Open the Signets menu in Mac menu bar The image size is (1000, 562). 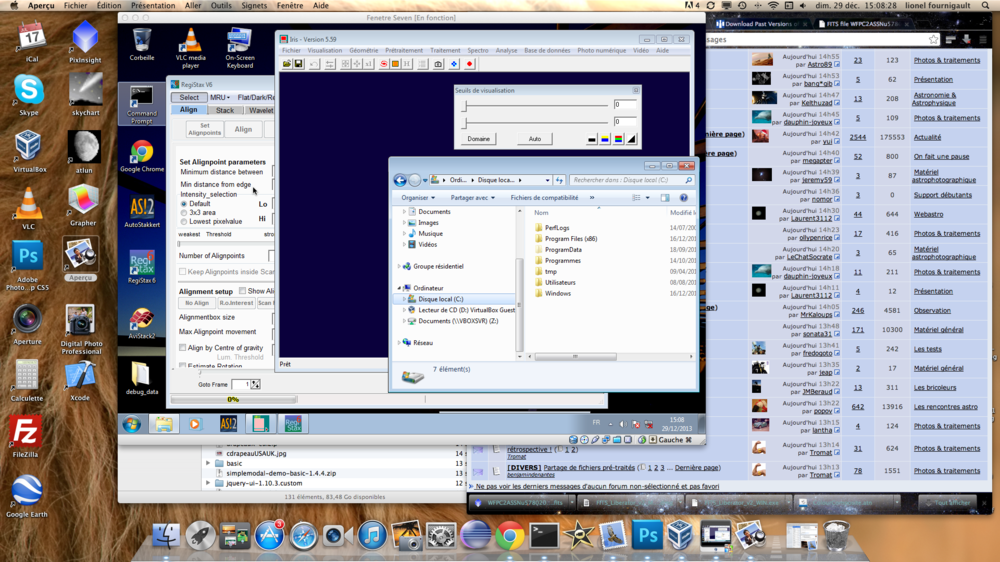click(254, 5)
